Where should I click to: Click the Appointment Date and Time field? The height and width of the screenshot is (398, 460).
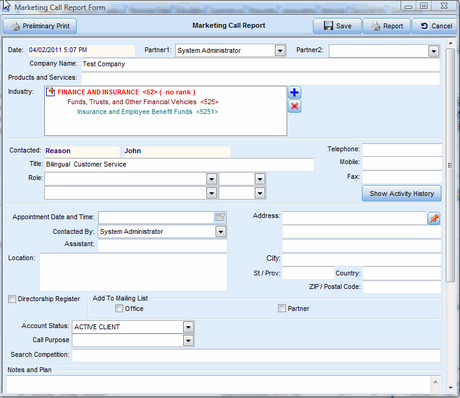156,218
